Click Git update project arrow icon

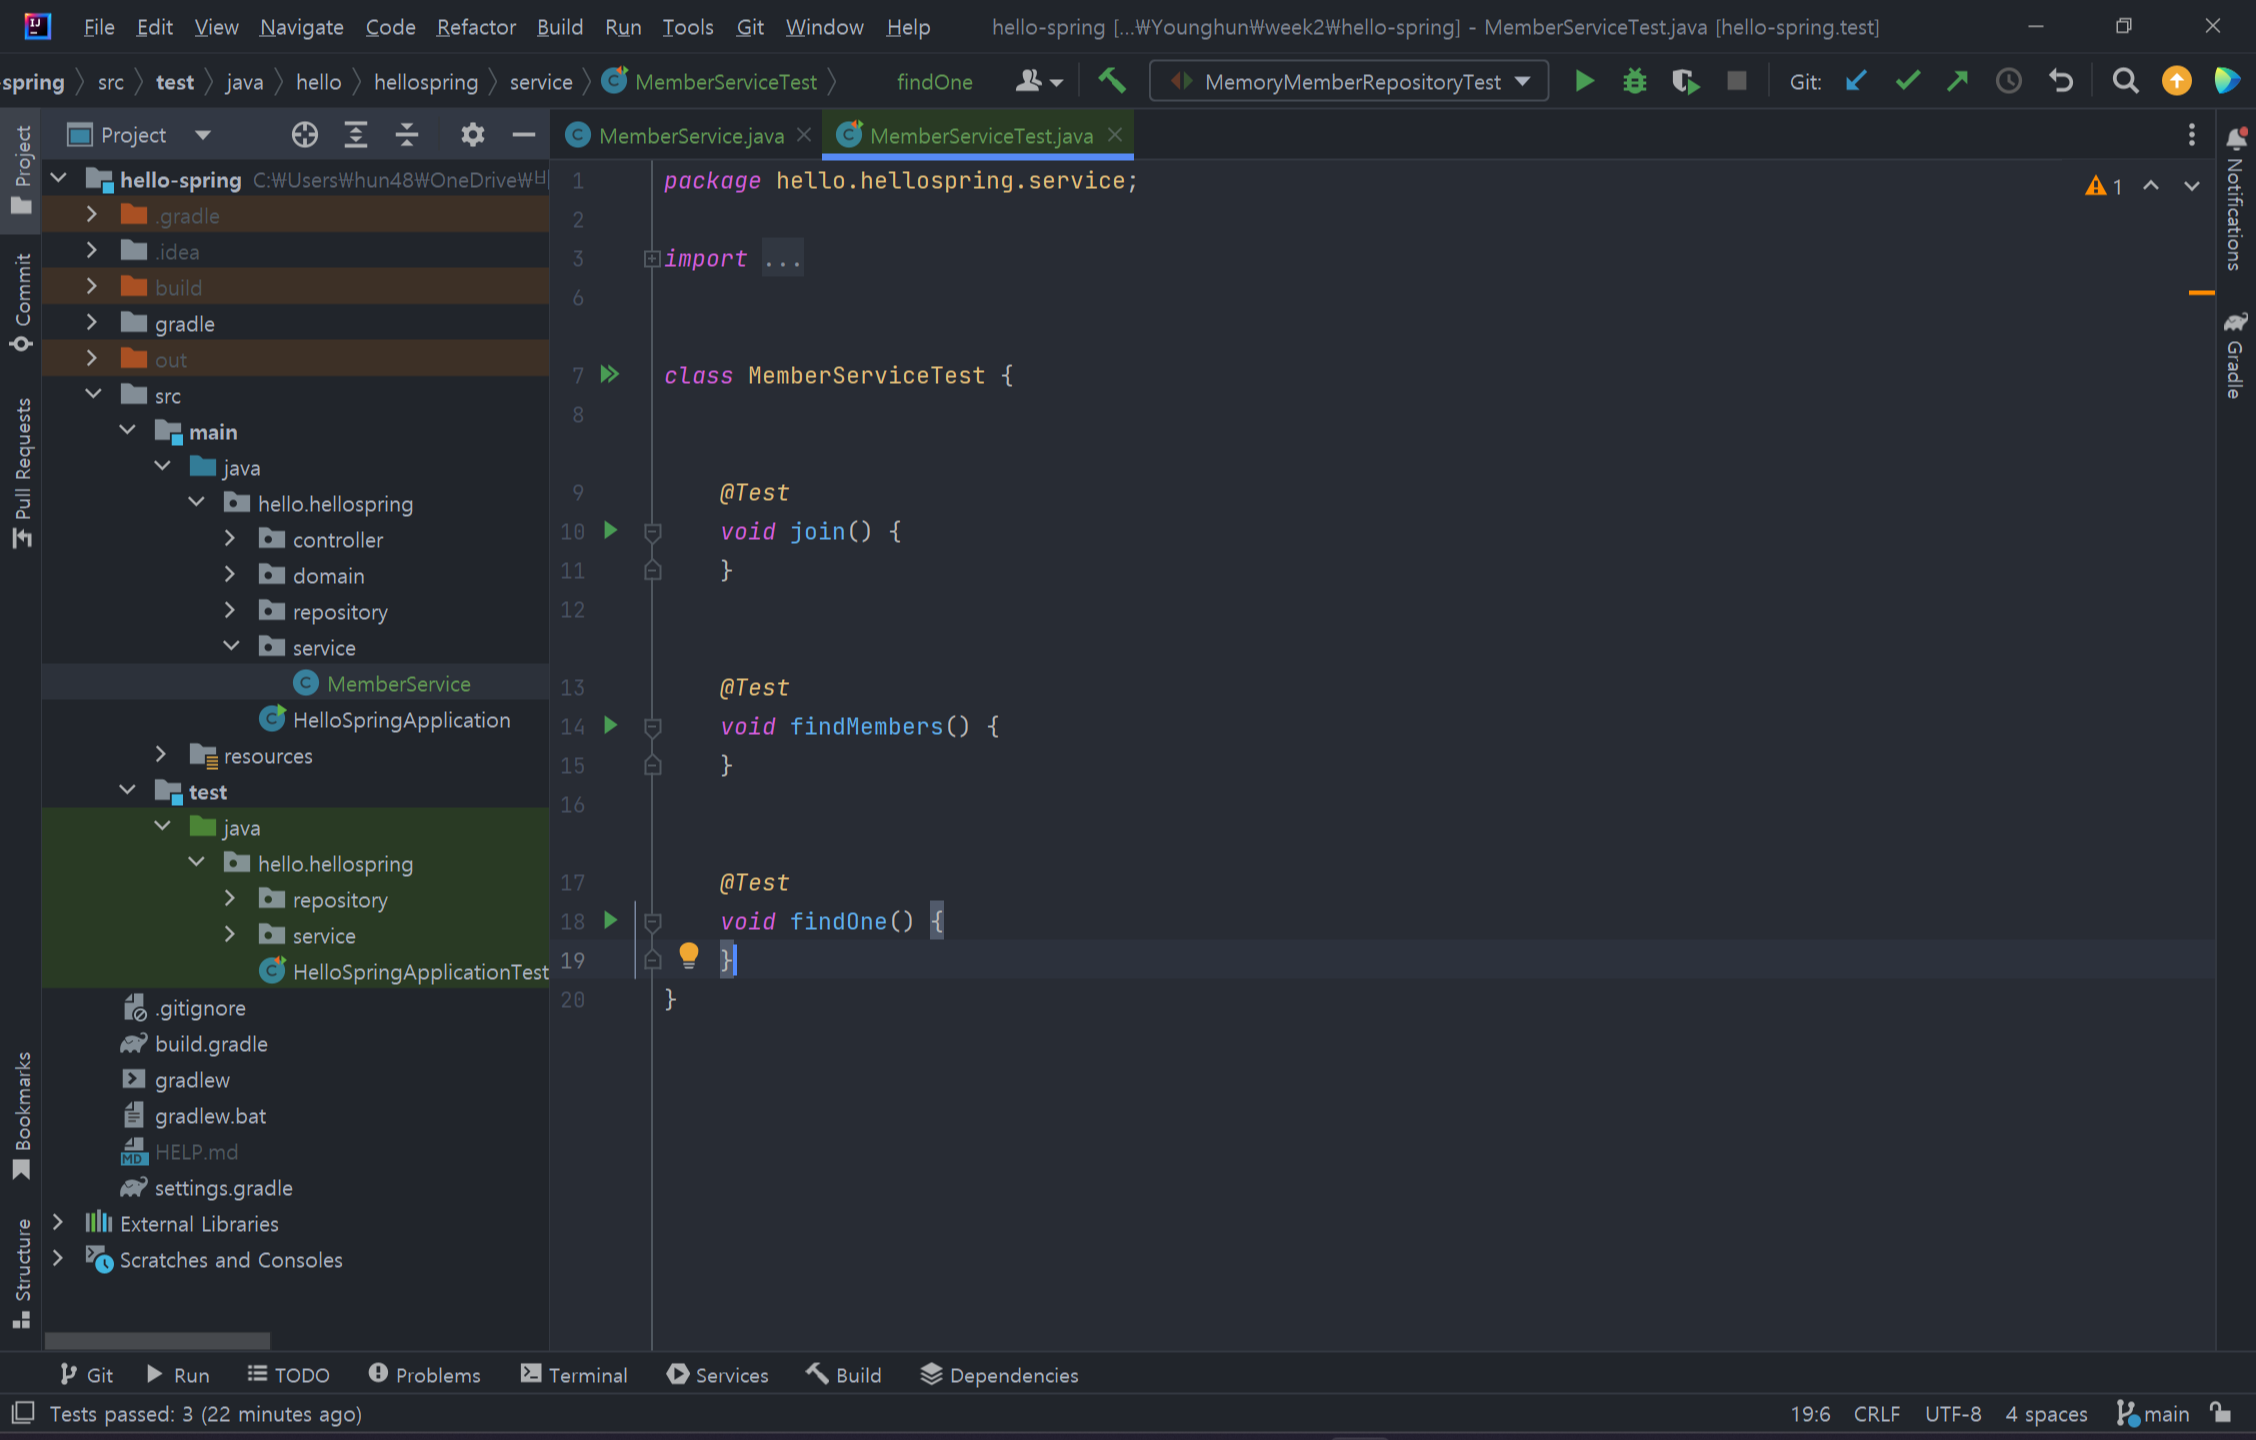1856,81
